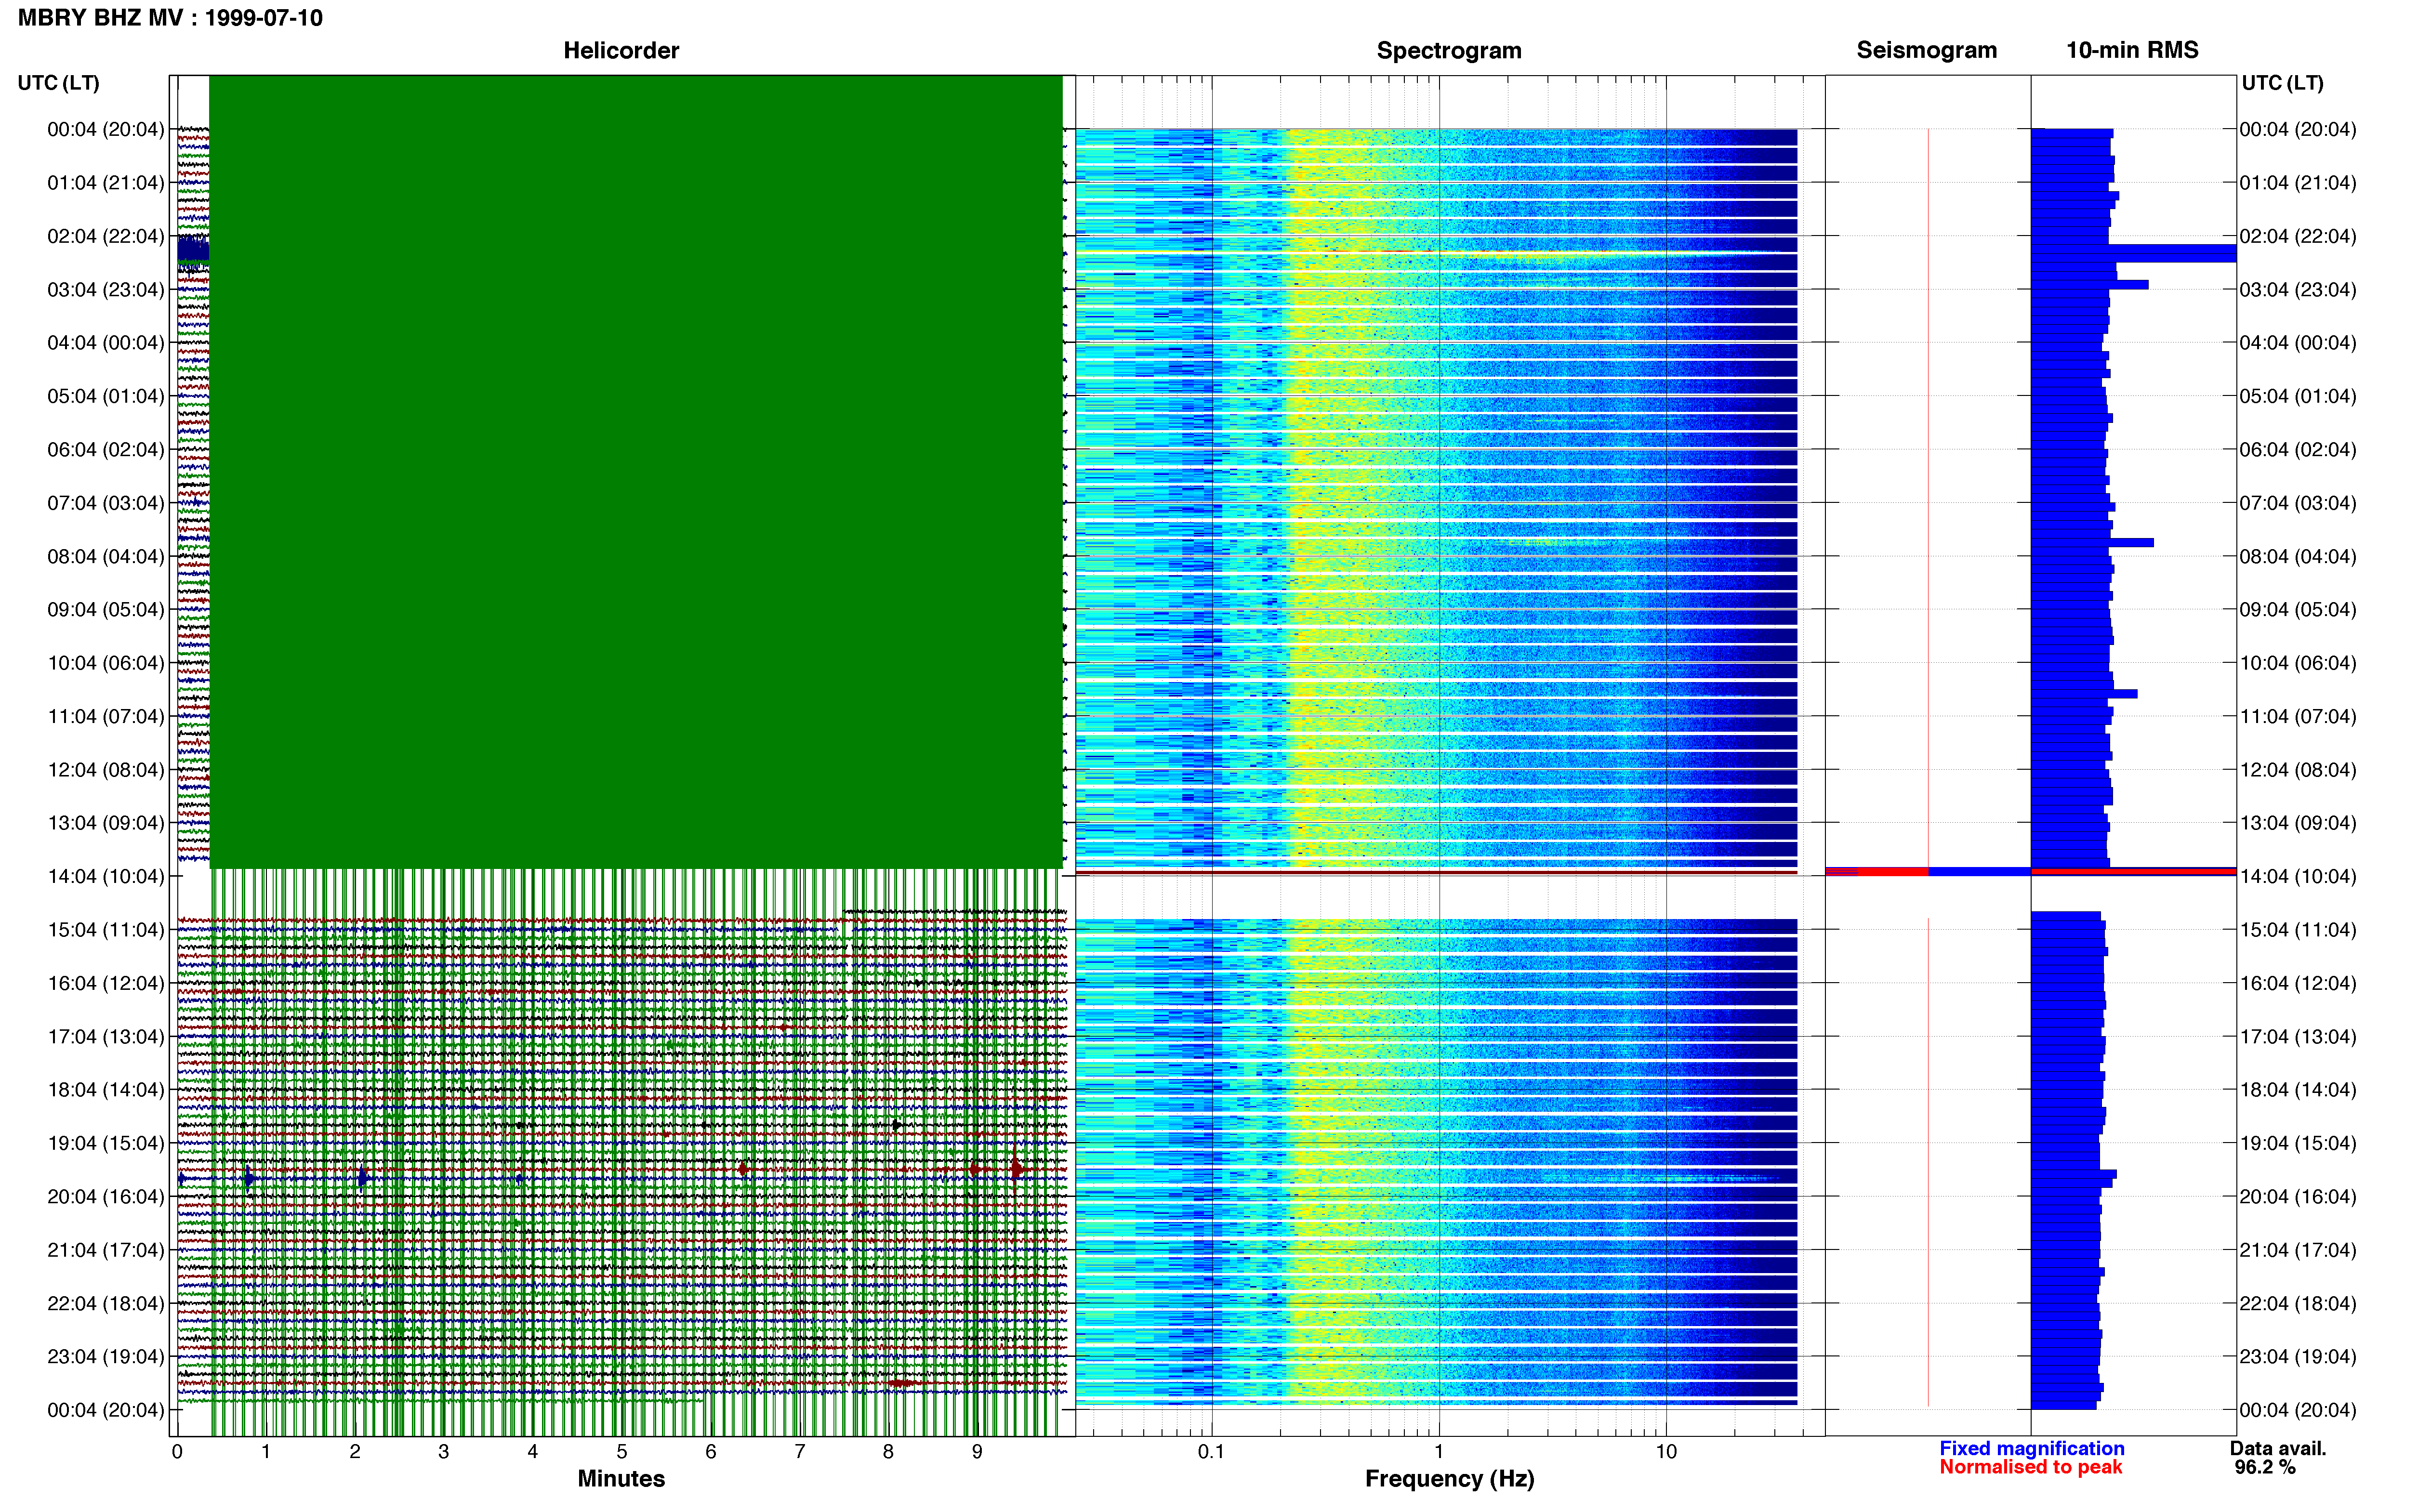
Task: Click left time label 14:04 (10:04)
Action: (x=106, y=876)
